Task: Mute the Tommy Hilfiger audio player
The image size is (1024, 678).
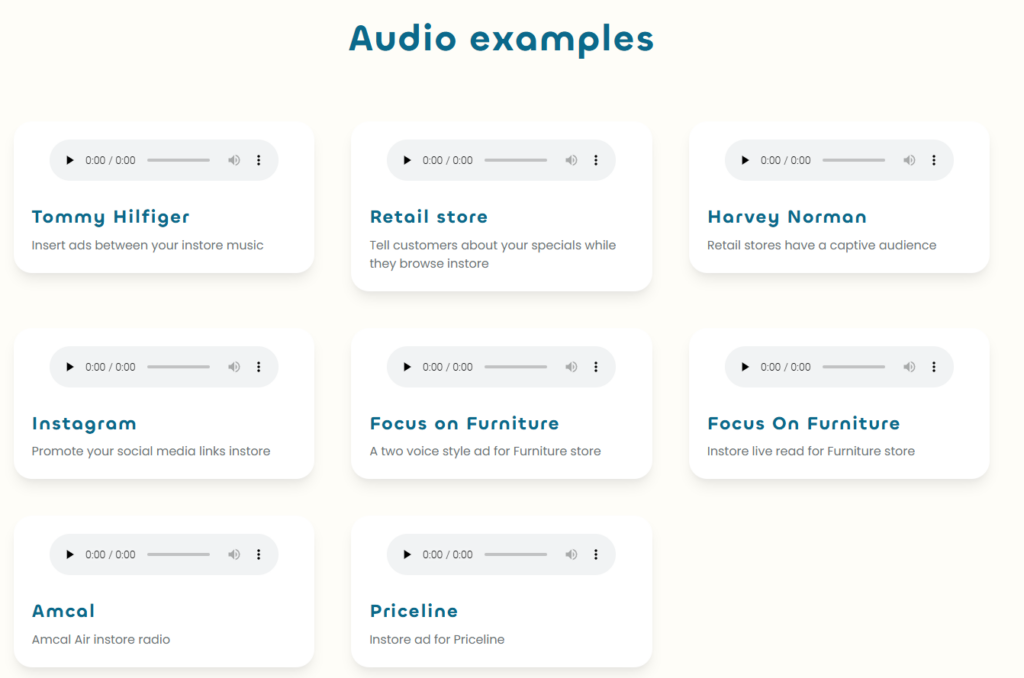Action: click(234, 160)
